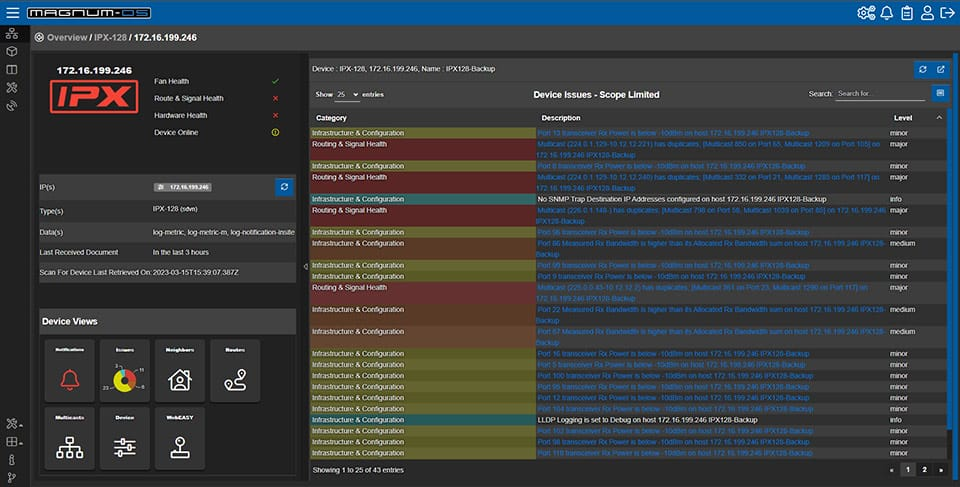
Task: Collapse the left panel using the splitter arrow
Action: [x=304, y=267]
